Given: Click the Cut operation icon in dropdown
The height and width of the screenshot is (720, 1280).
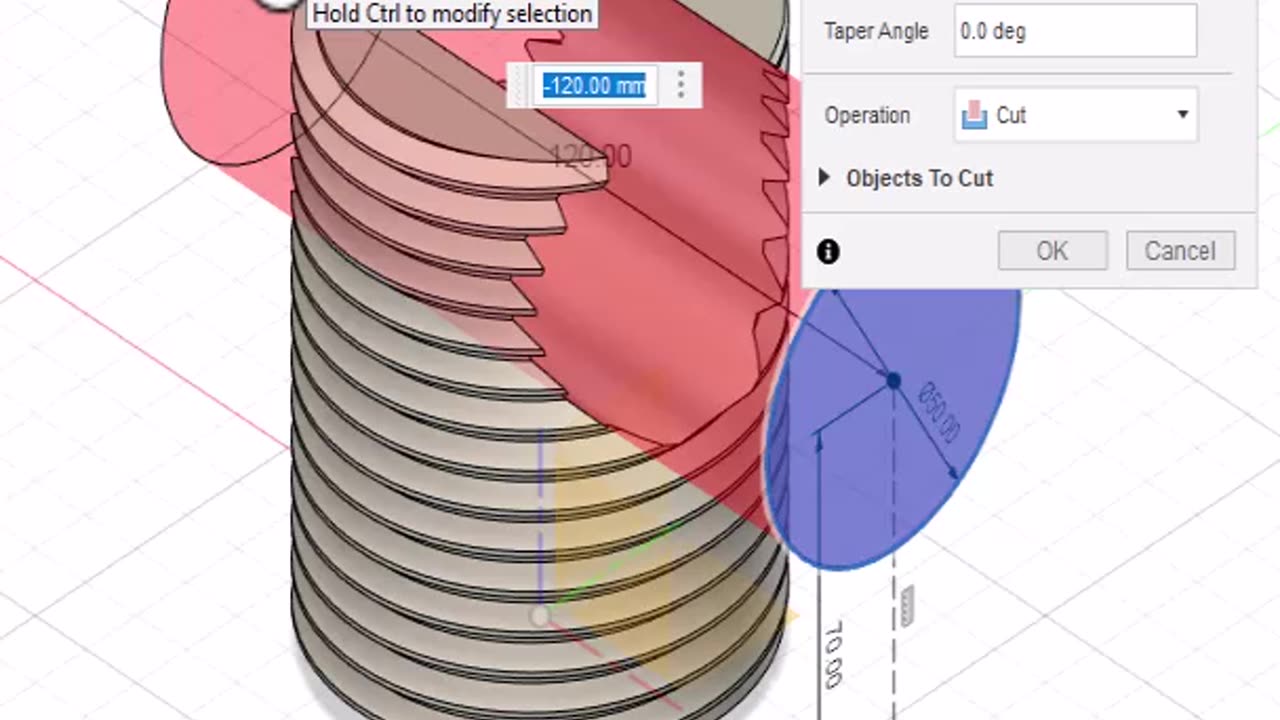Looking at the screenshot, I should (974, 115).
